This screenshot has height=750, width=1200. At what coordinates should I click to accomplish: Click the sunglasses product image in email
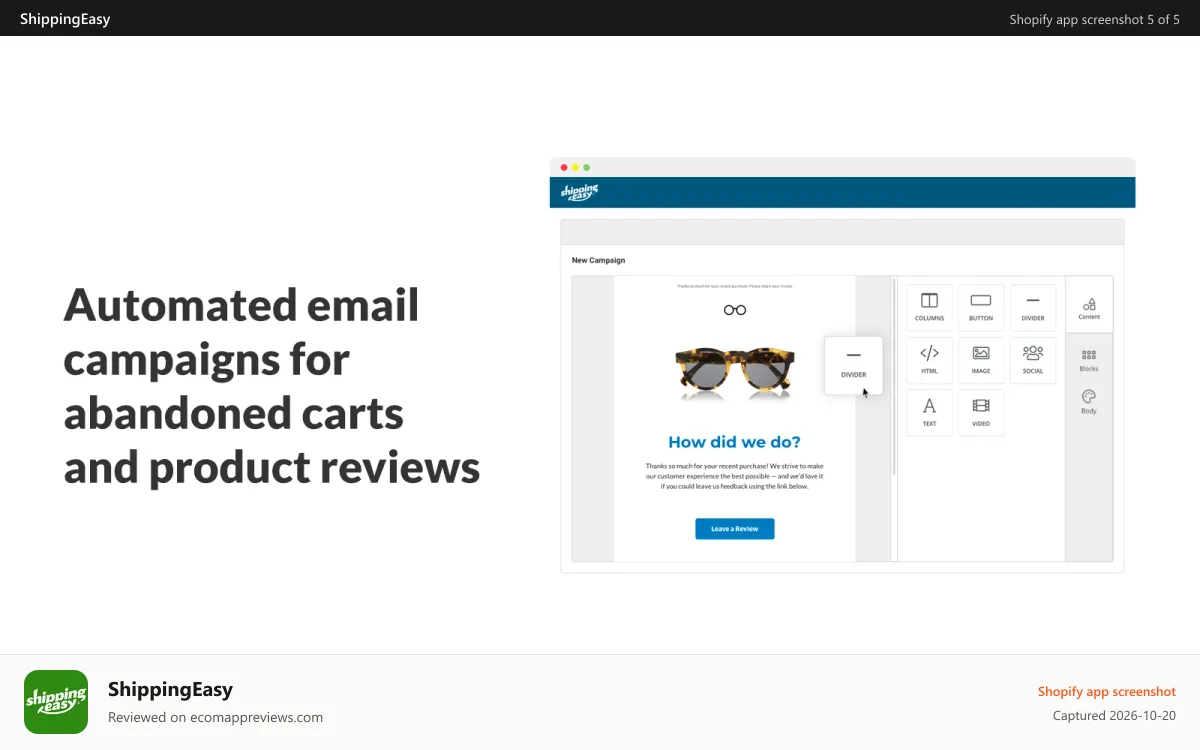[x=735, y=372]
